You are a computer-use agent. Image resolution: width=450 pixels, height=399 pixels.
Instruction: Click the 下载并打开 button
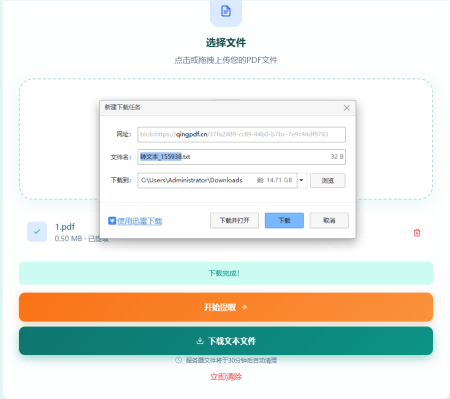click(x=234, y=220)
